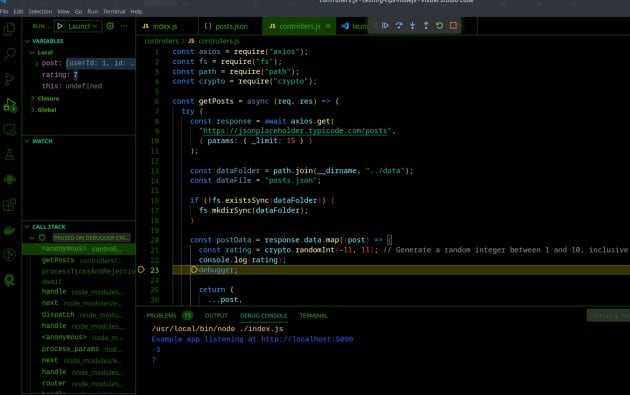Open the File menu
630x395 pixels.
click(x=4, y=12)
